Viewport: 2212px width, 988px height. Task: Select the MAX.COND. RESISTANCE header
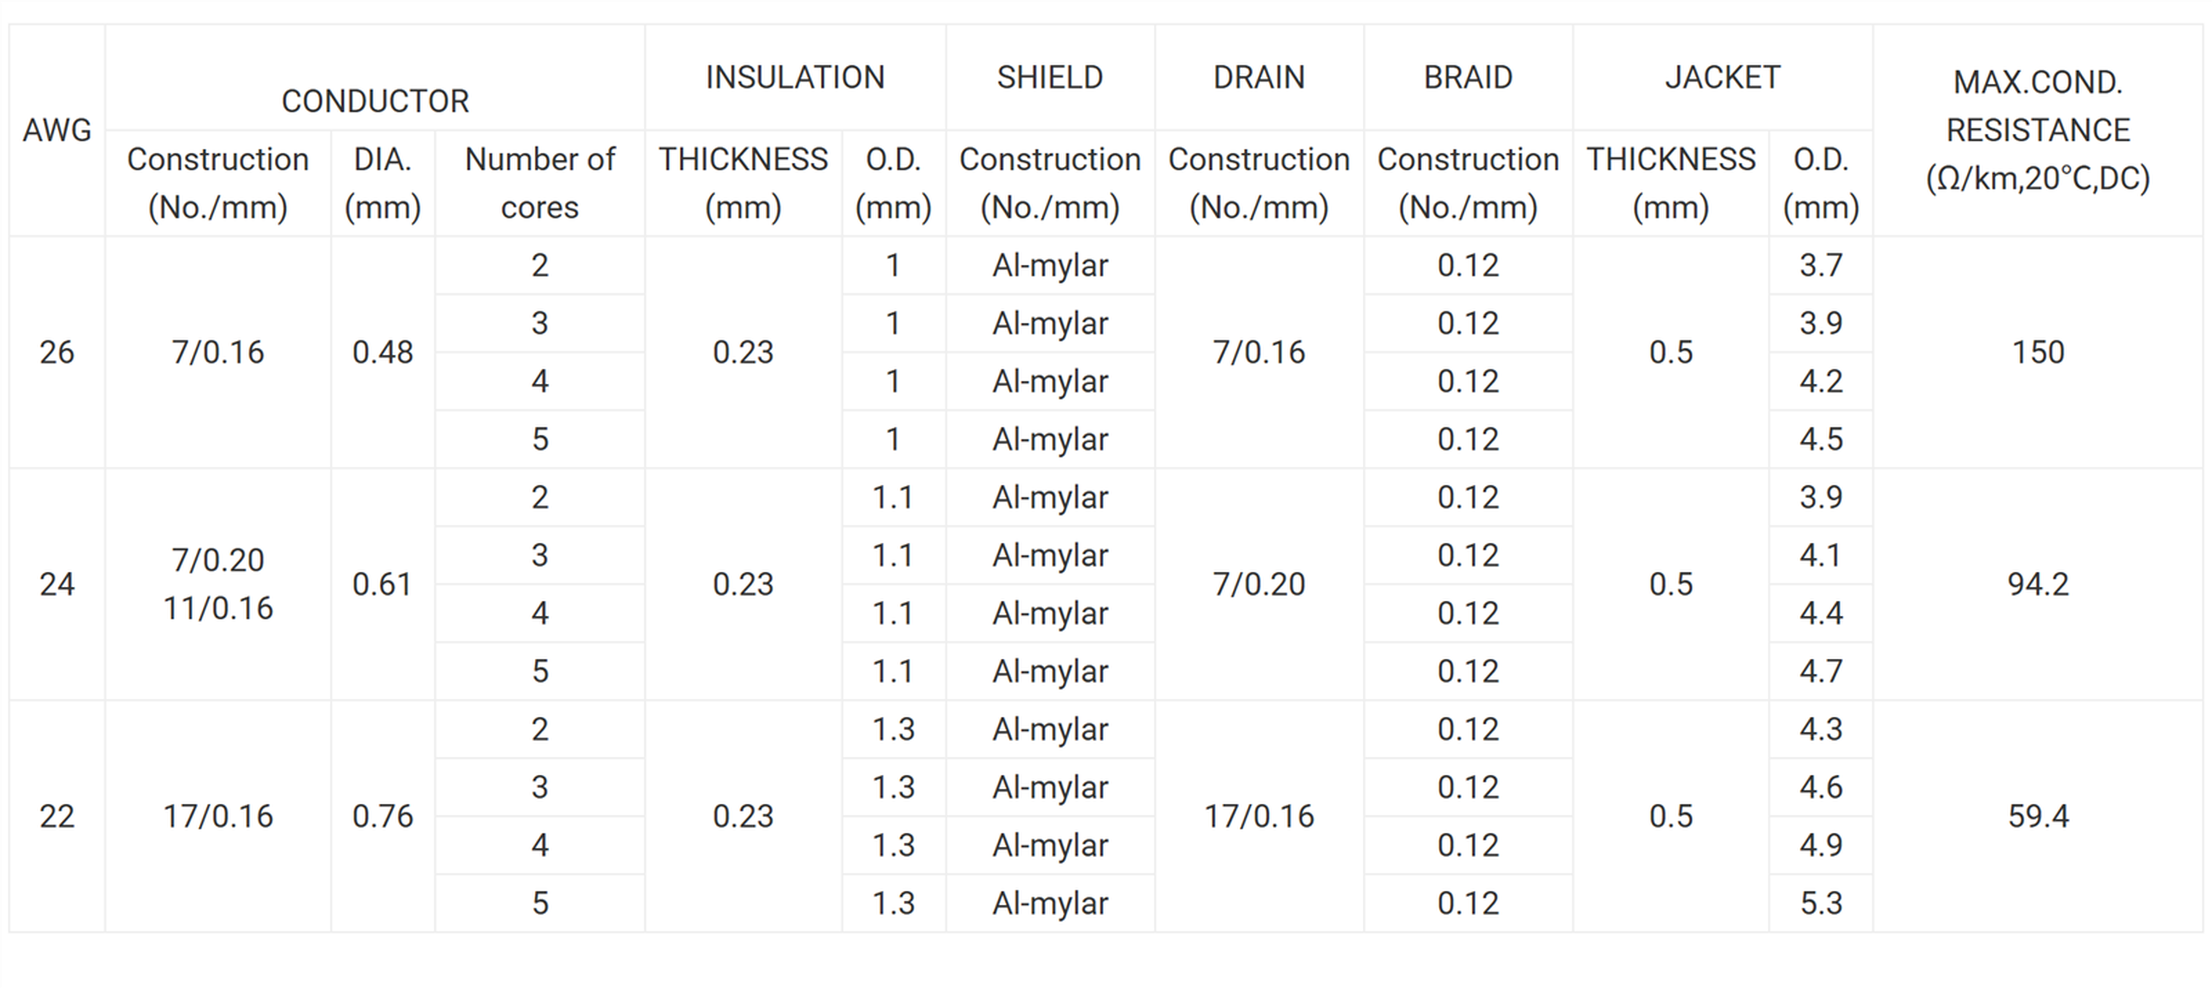pyautogui.click(x=2038, y=130)
